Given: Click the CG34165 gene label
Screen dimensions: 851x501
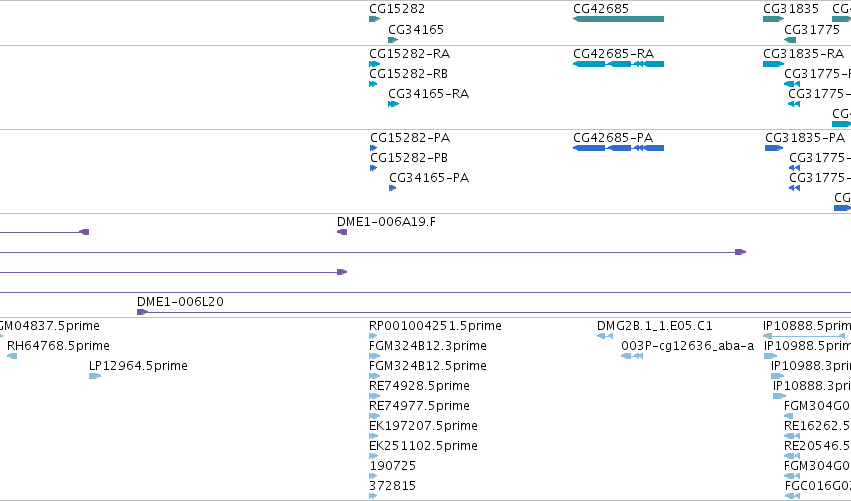Looking at the screenshot, I should tap(416, 30).
